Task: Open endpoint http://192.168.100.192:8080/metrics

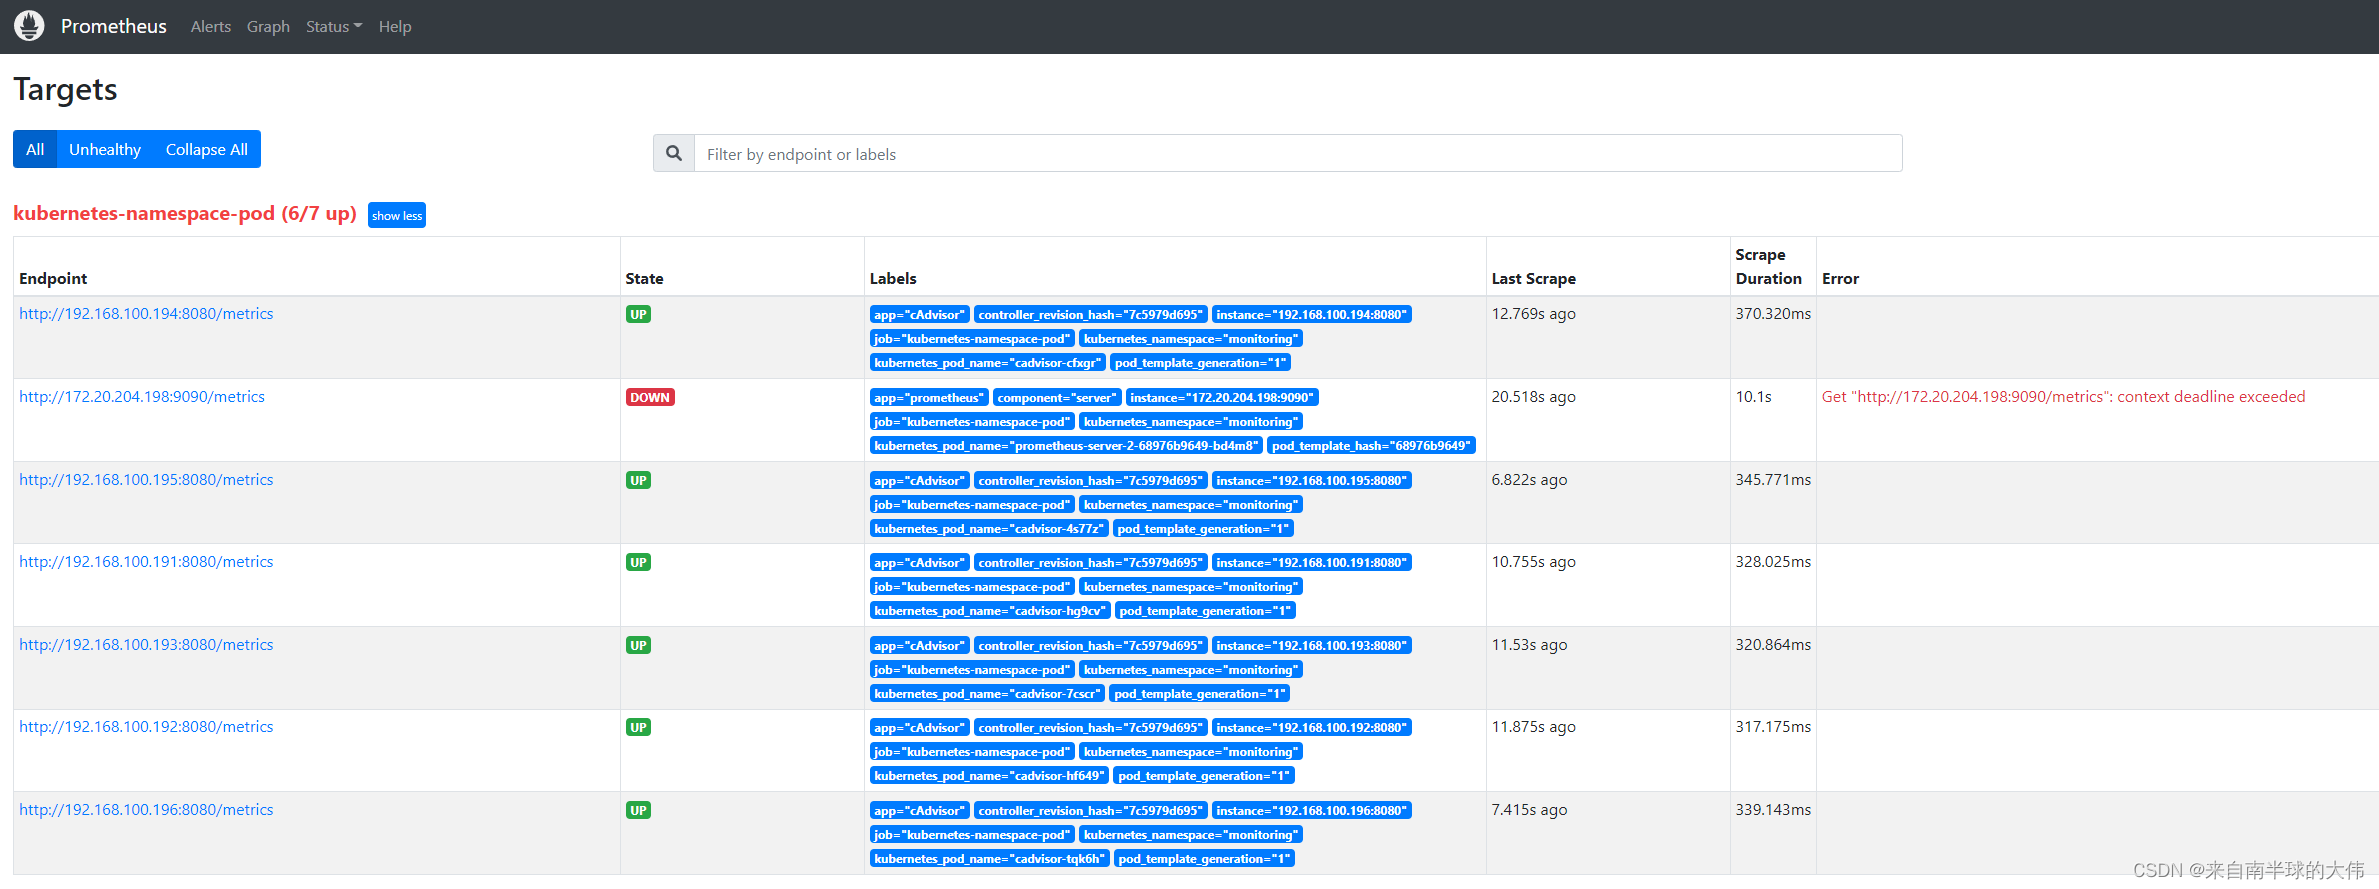Action: coord(146,727)
